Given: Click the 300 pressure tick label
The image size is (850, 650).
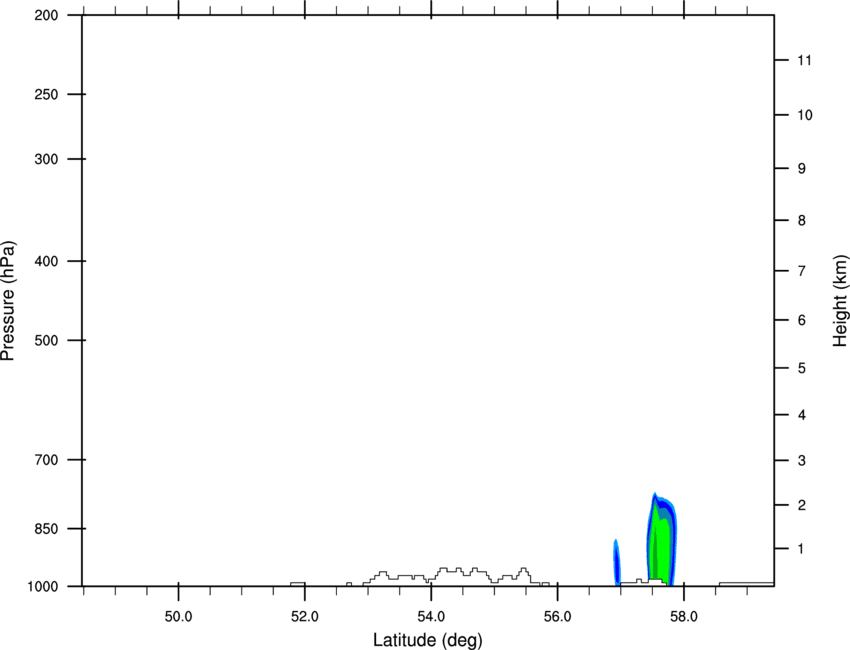Looking at the screenshot, I should click(x=46, y=159).
